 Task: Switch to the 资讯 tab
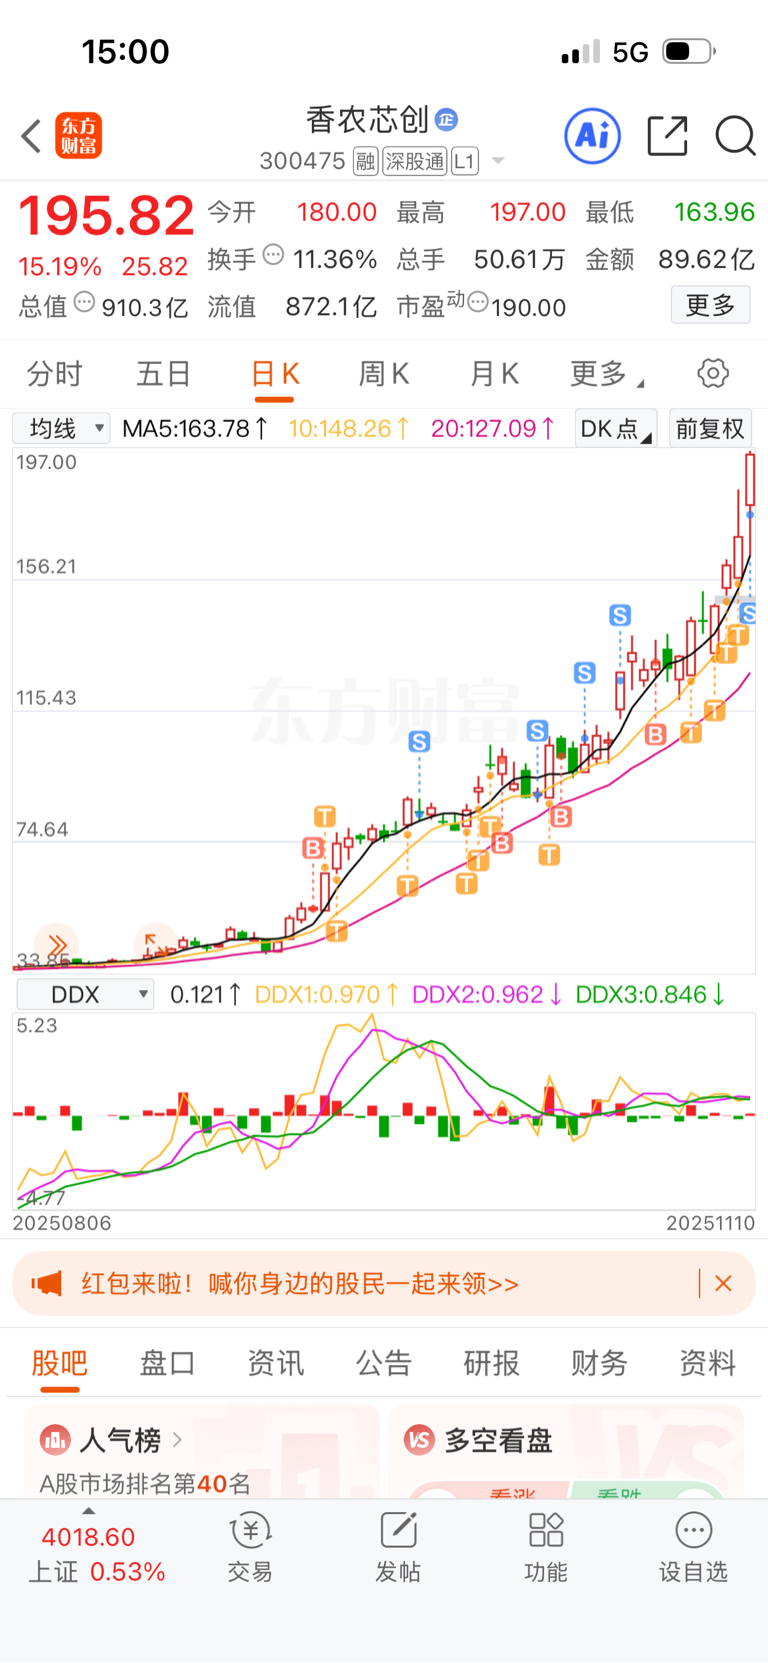pos(275,1363)
